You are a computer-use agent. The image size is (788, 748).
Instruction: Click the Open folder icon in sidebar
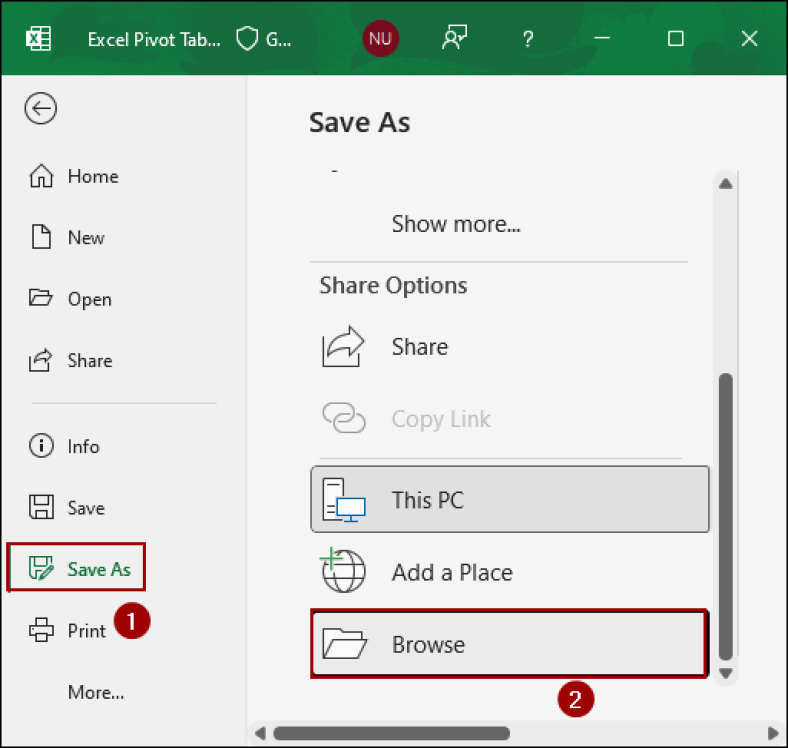41,298
